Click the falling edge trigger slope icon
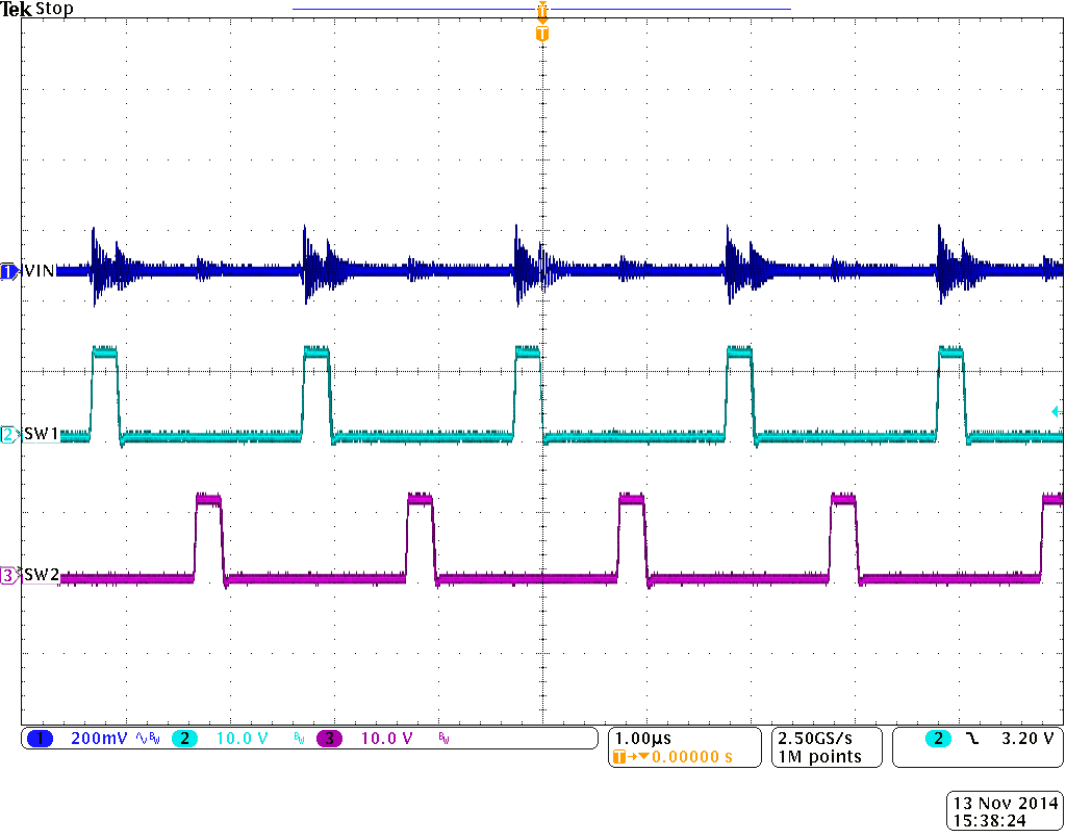Screen dimensions: 1066x833 (x=972, y=739)
